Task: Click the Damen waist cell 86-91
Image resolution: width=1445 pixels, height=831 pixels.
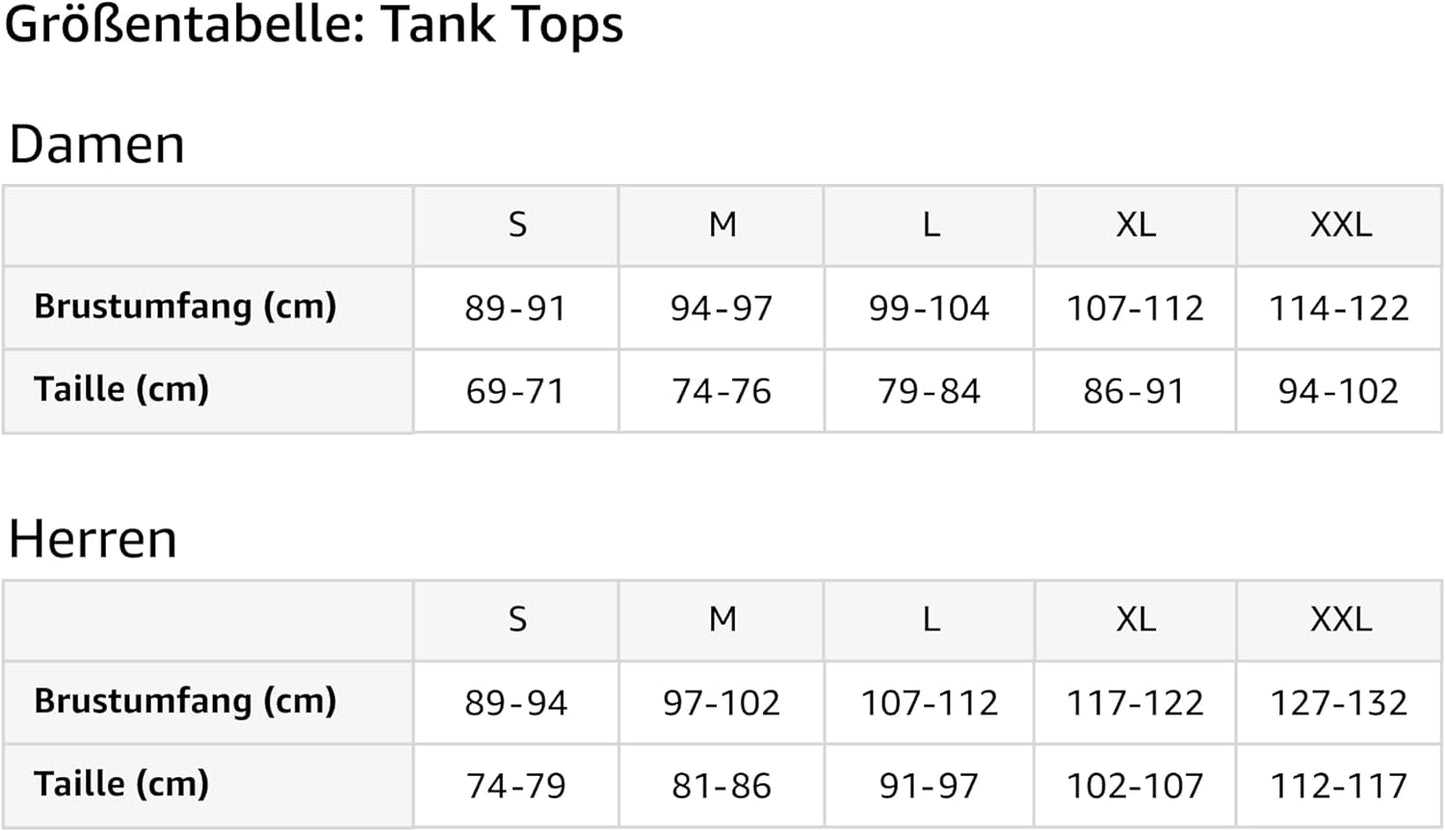Action: point(1134,391)
